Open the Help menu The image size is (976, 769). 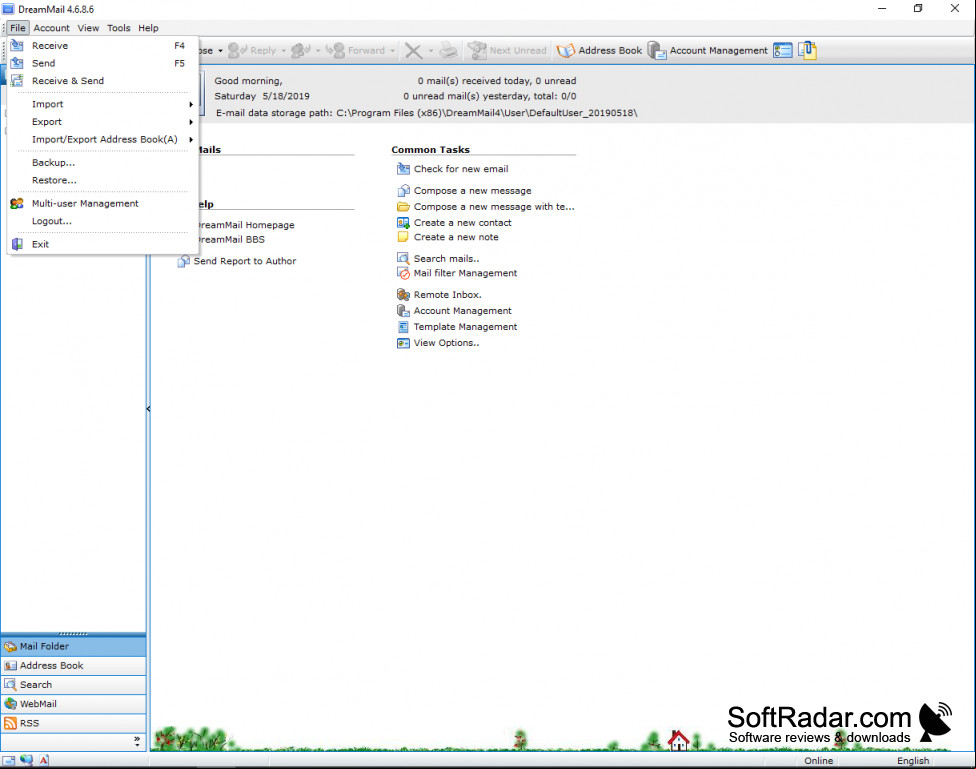pyautogui.click(x=148, y=28)
